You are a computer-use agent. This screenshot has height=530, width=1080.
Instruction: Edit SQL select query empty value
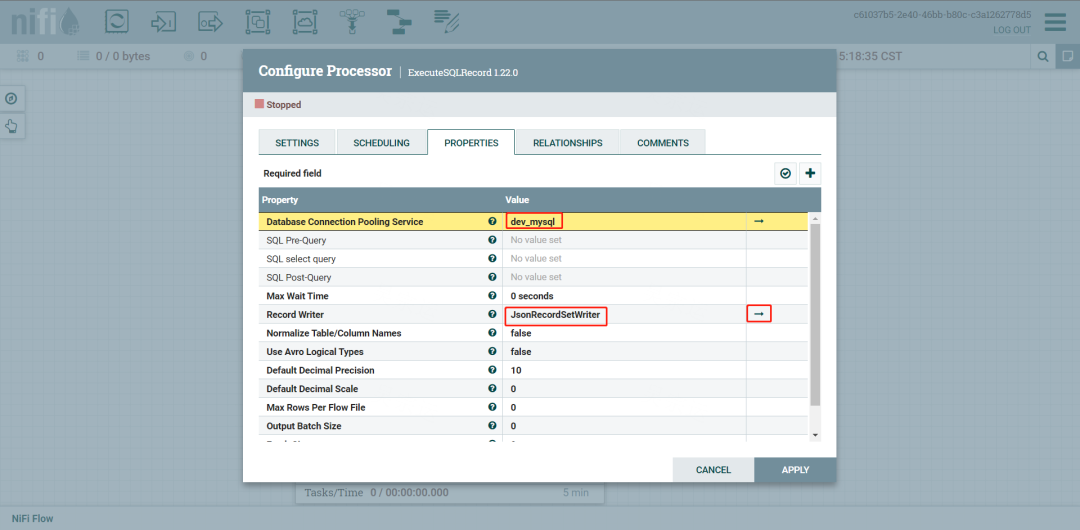(625, 258)
